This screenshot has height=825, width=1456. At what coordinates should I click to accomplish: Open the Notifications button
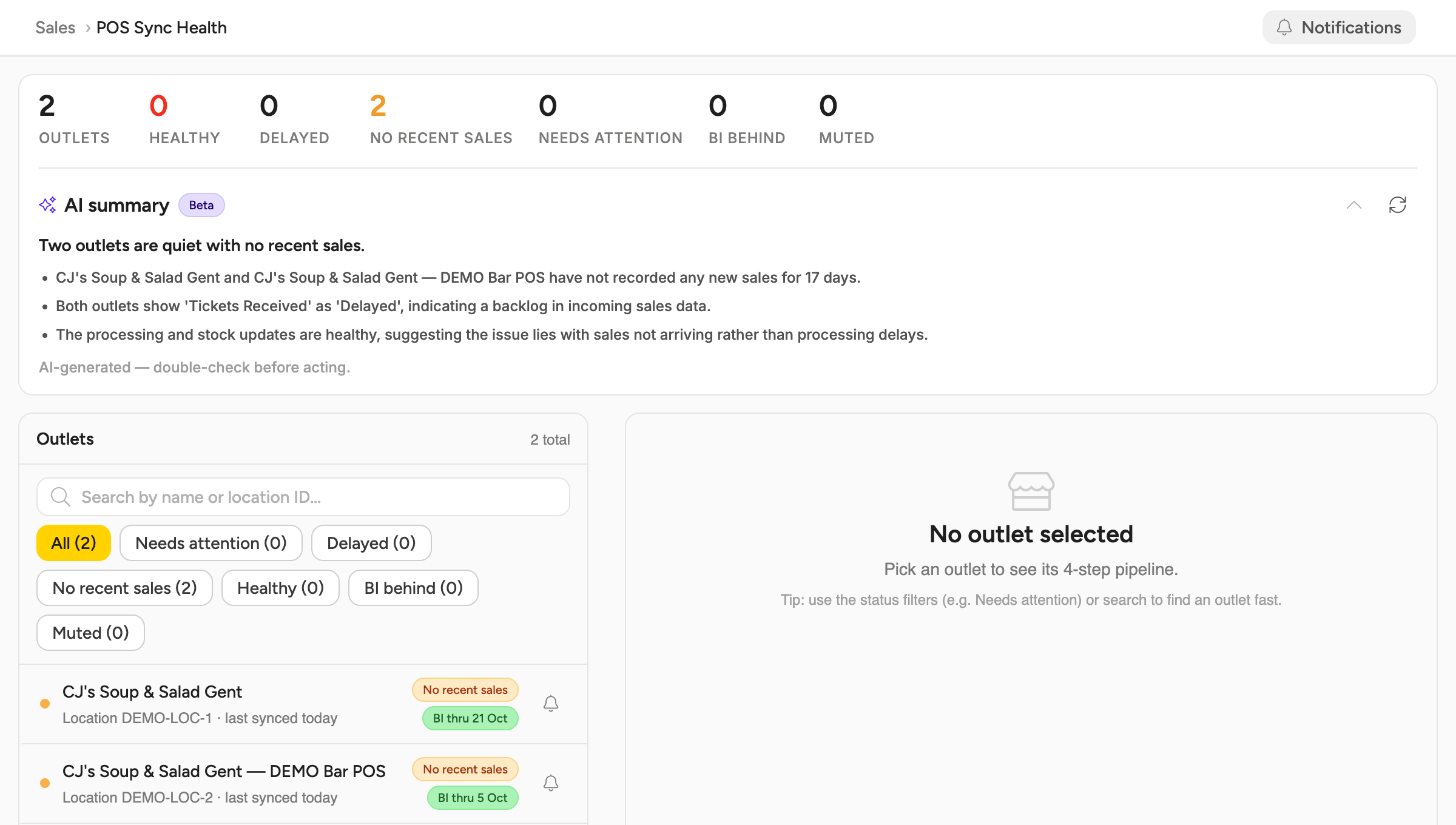(1339, 27)
